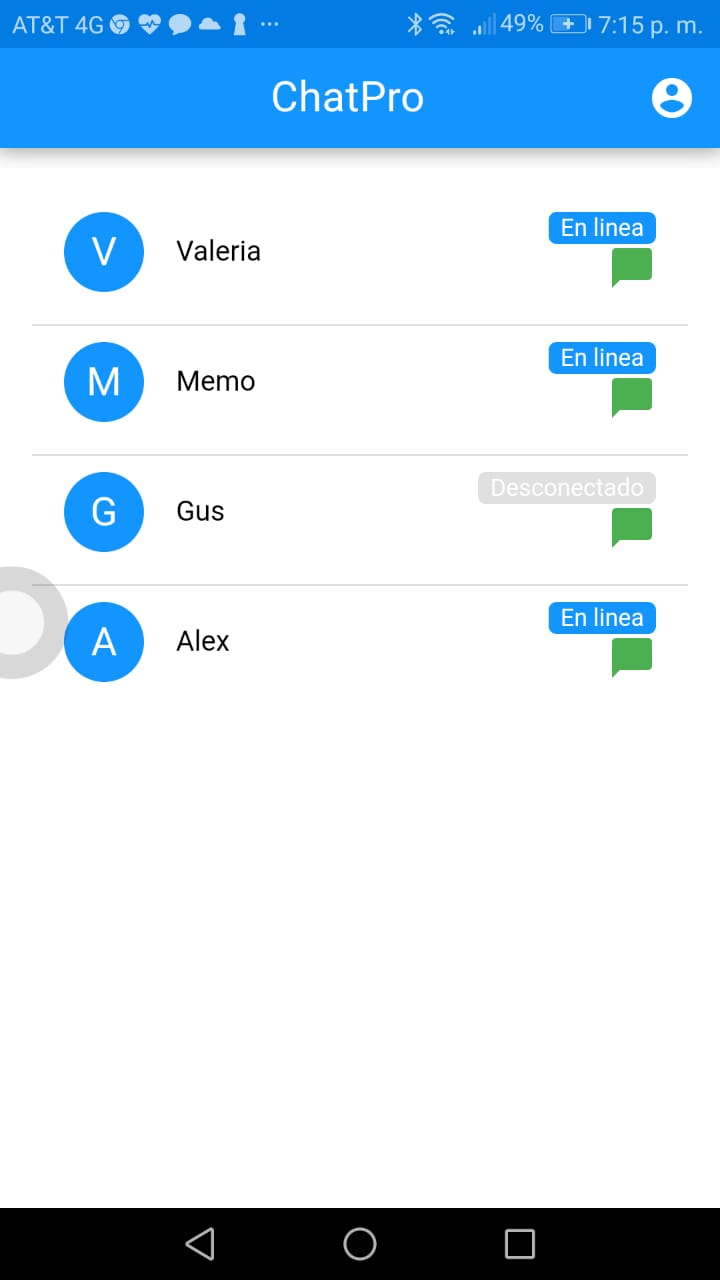Tap Alex's "En linea" status badge
Viewport: 720px width, 1280px height.
pos(602,618)
